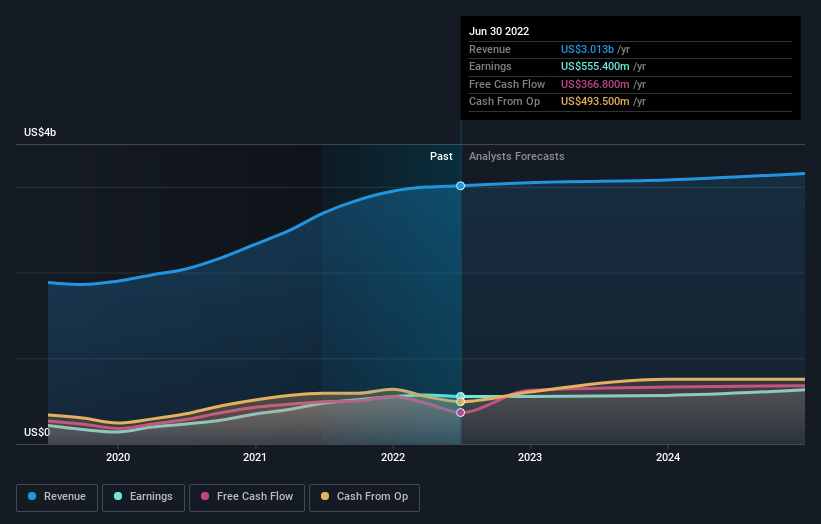Click the 2023 x-axis label
This screenshot has height=524, width=821.
pyautogui.click(x=530, y=457)
